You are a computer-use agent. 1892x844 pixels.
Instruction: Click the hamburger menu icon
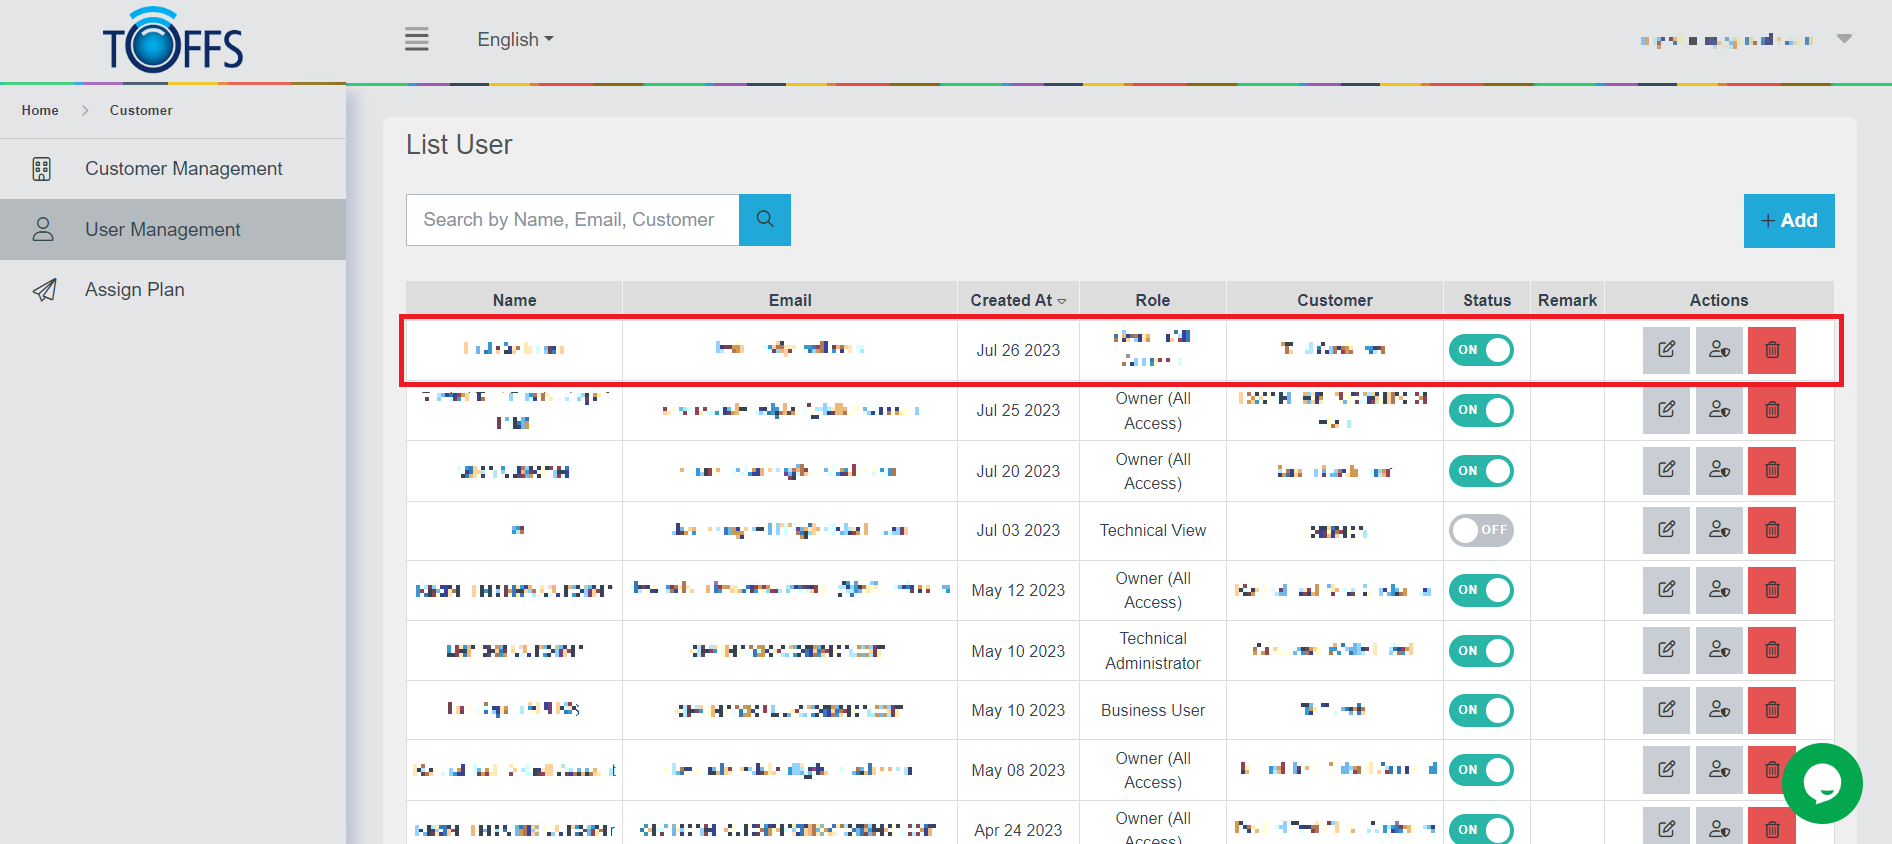[x=416, y=40]
